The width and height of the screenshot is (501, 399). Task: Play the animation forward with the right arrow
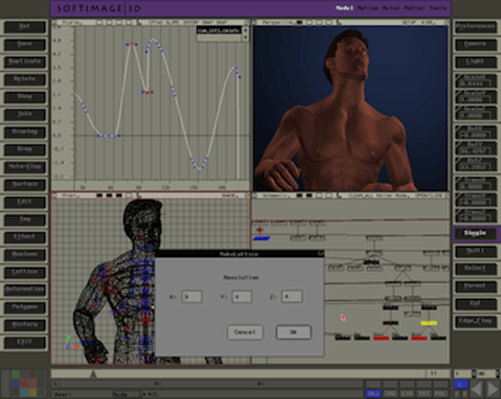coord(492,389)
